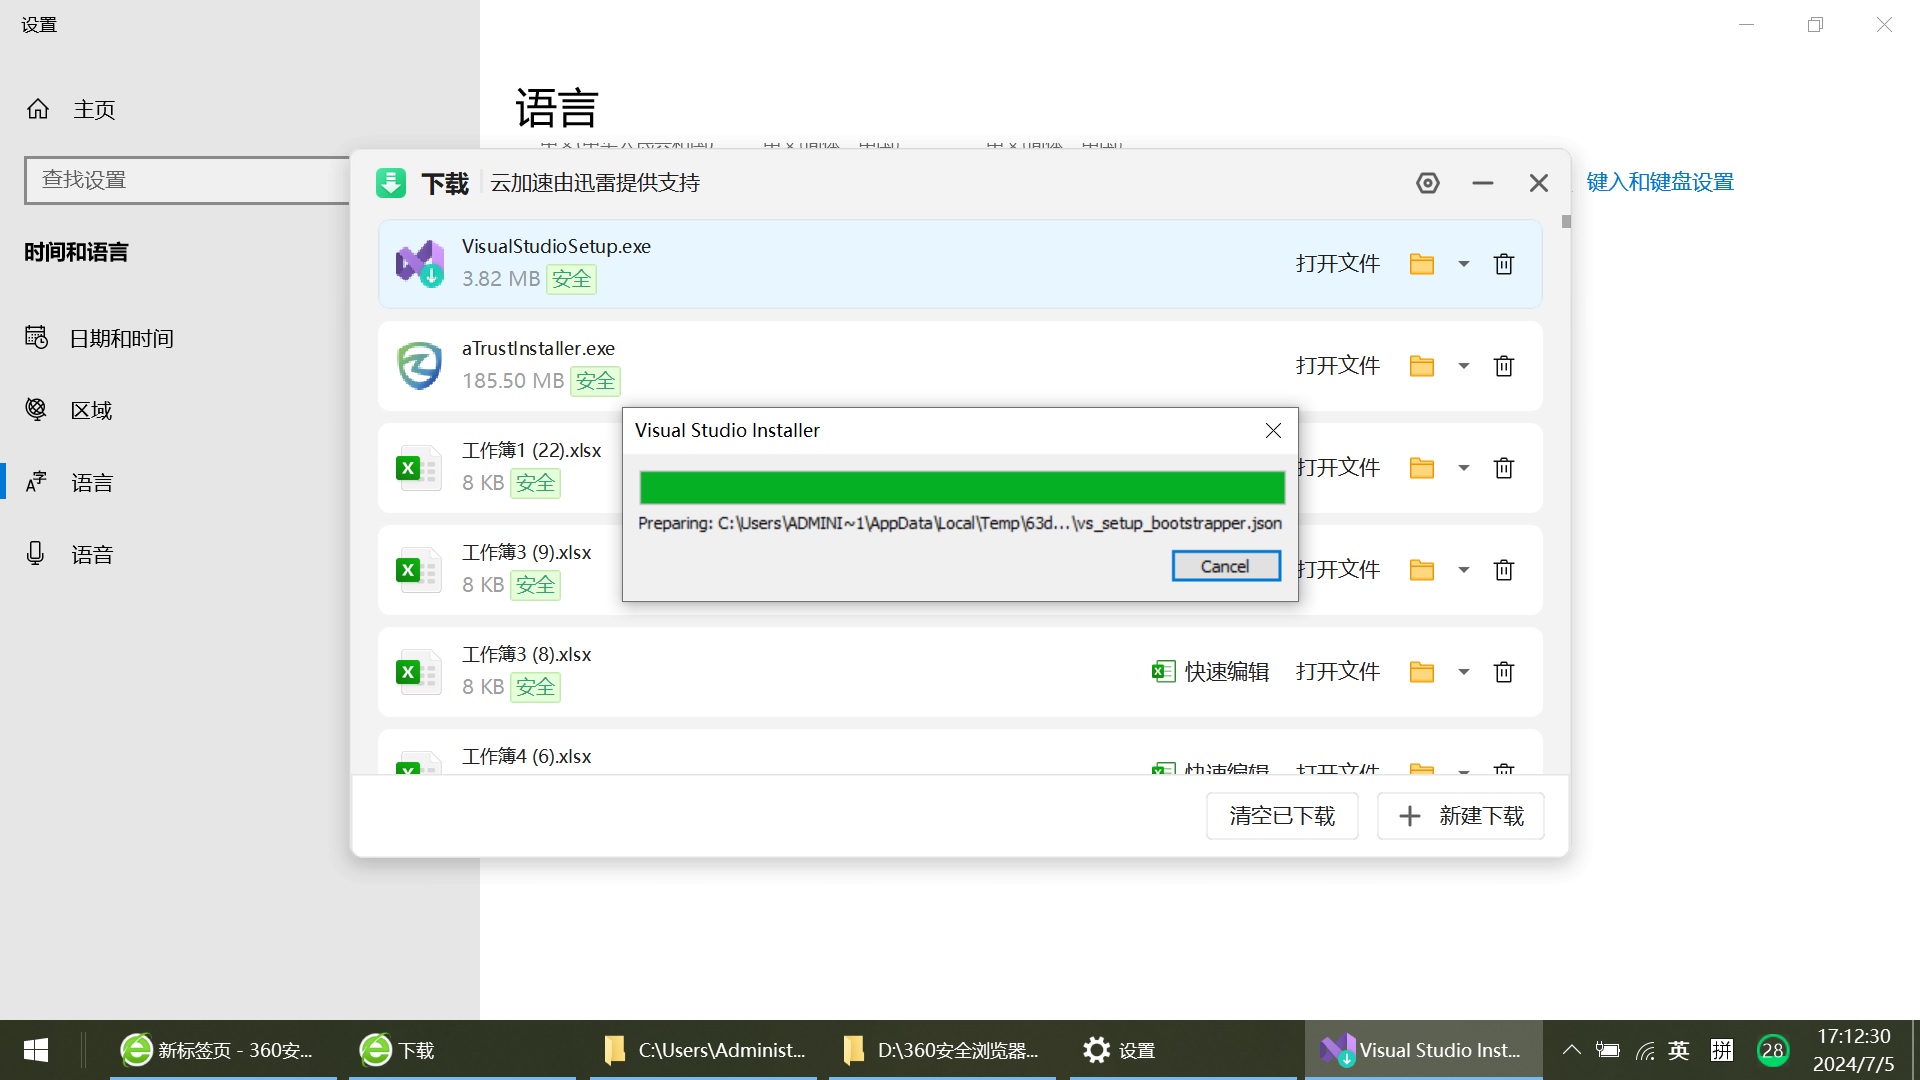Screen dimensions: 1920x1080
Task: Toggle the 拼 IME mode indicator
Action: click(1722, 1050)
